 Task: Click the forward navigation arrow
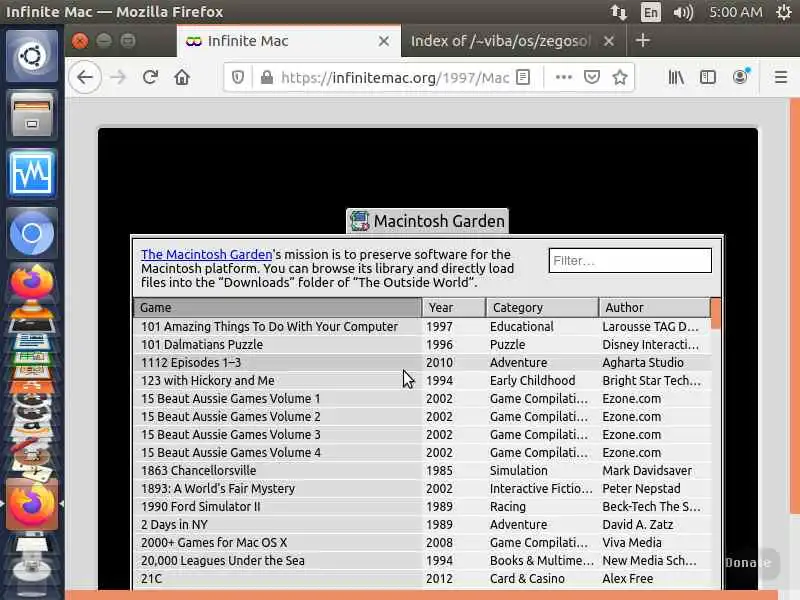click(x=118, y=78)
